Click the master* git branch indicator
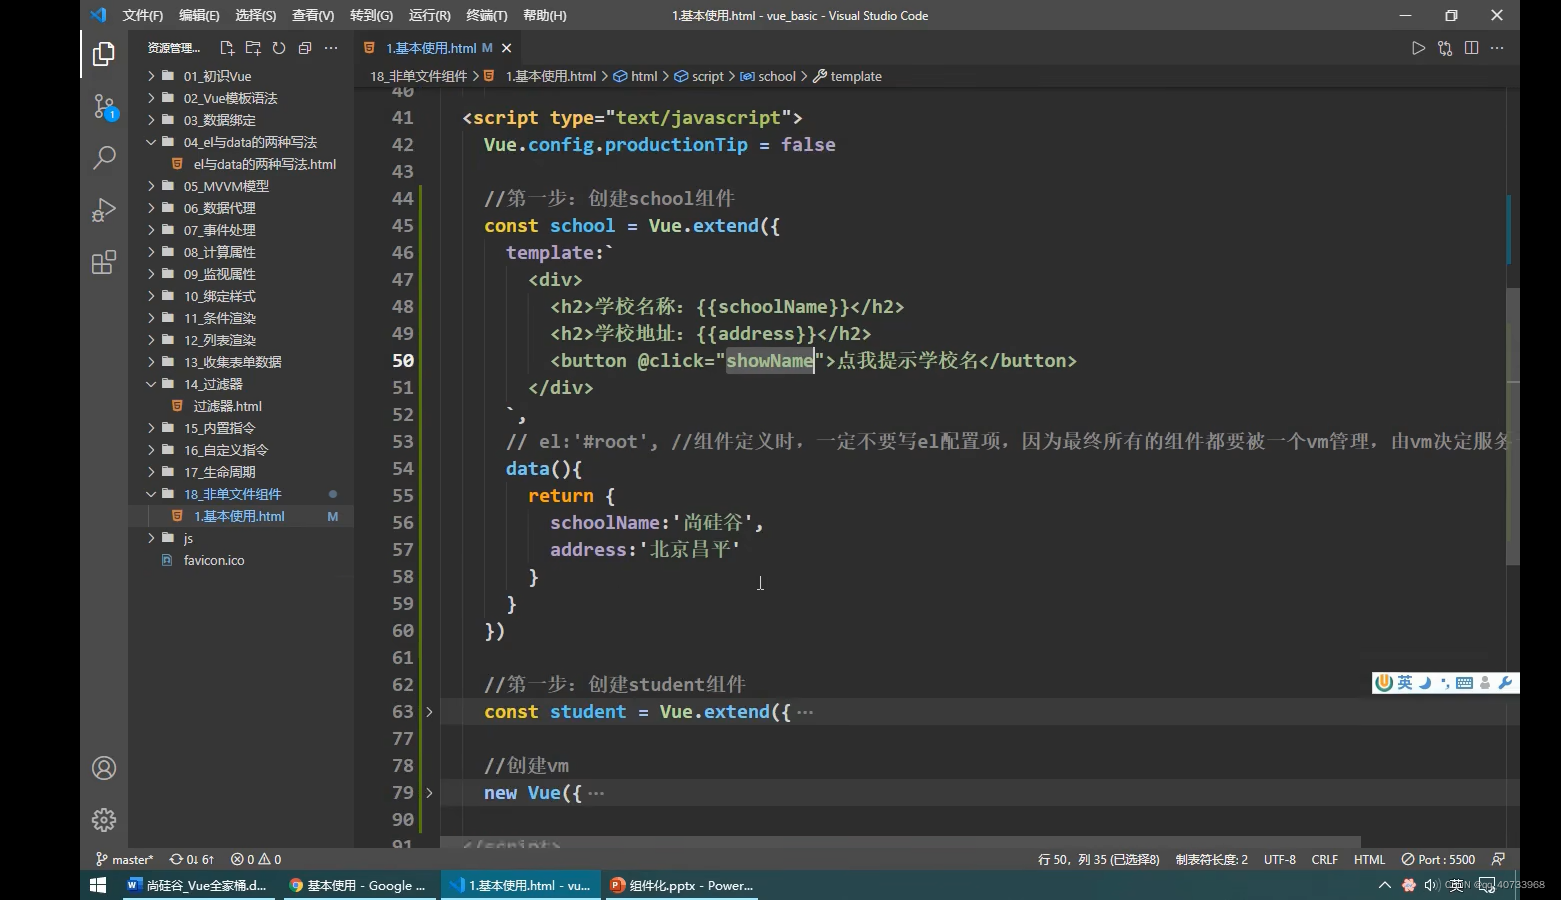 point(125,859)
